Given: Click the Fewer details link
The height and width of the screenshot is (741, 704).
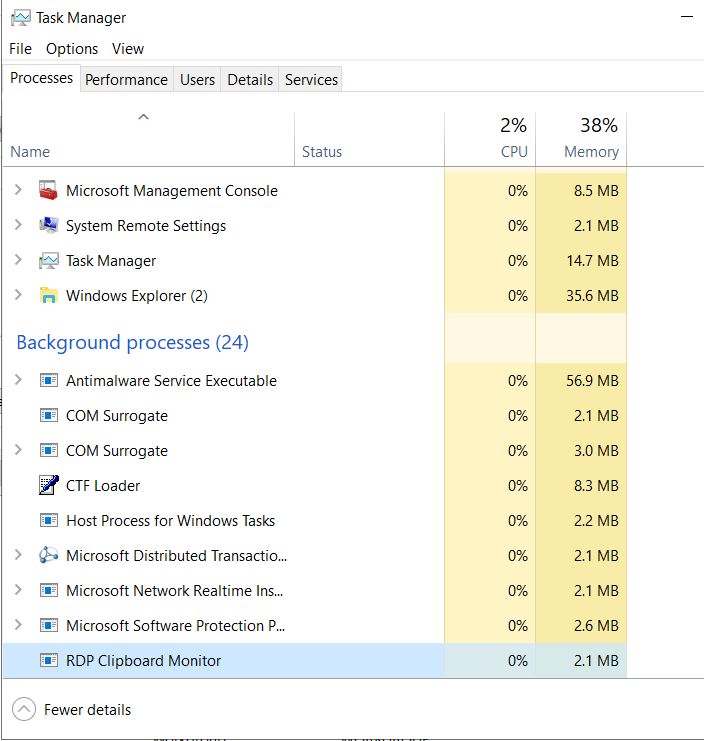Looking at the screenshot, I should [x=87, y=709].
